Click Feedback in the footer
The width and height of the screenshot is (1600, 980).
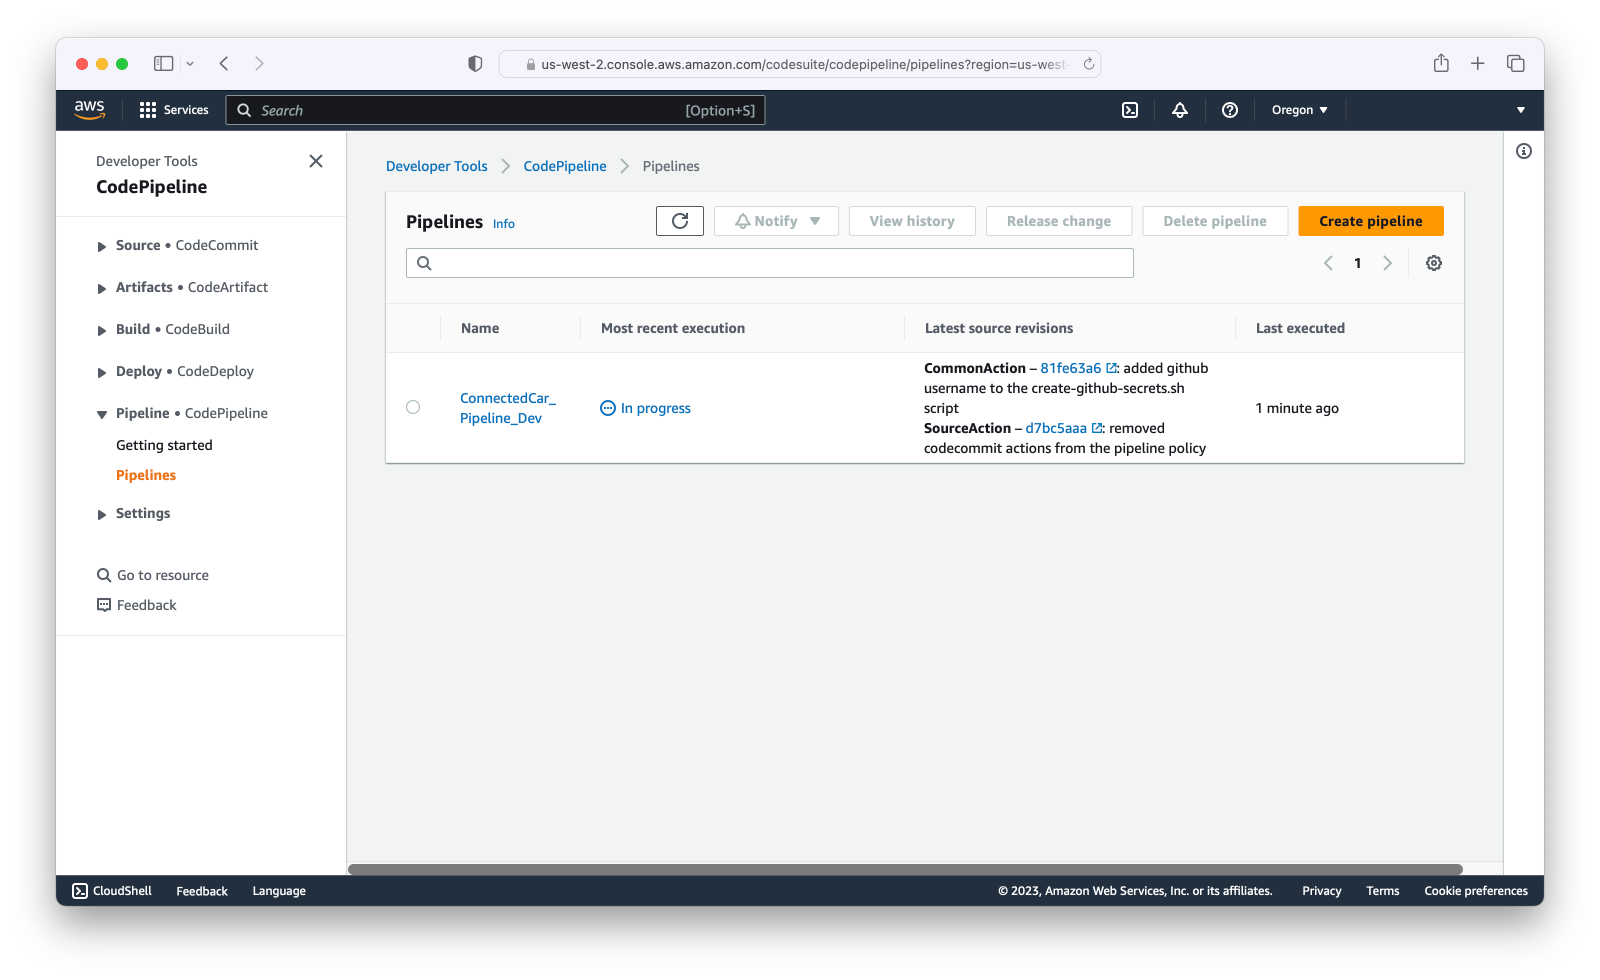pos(202,891)
